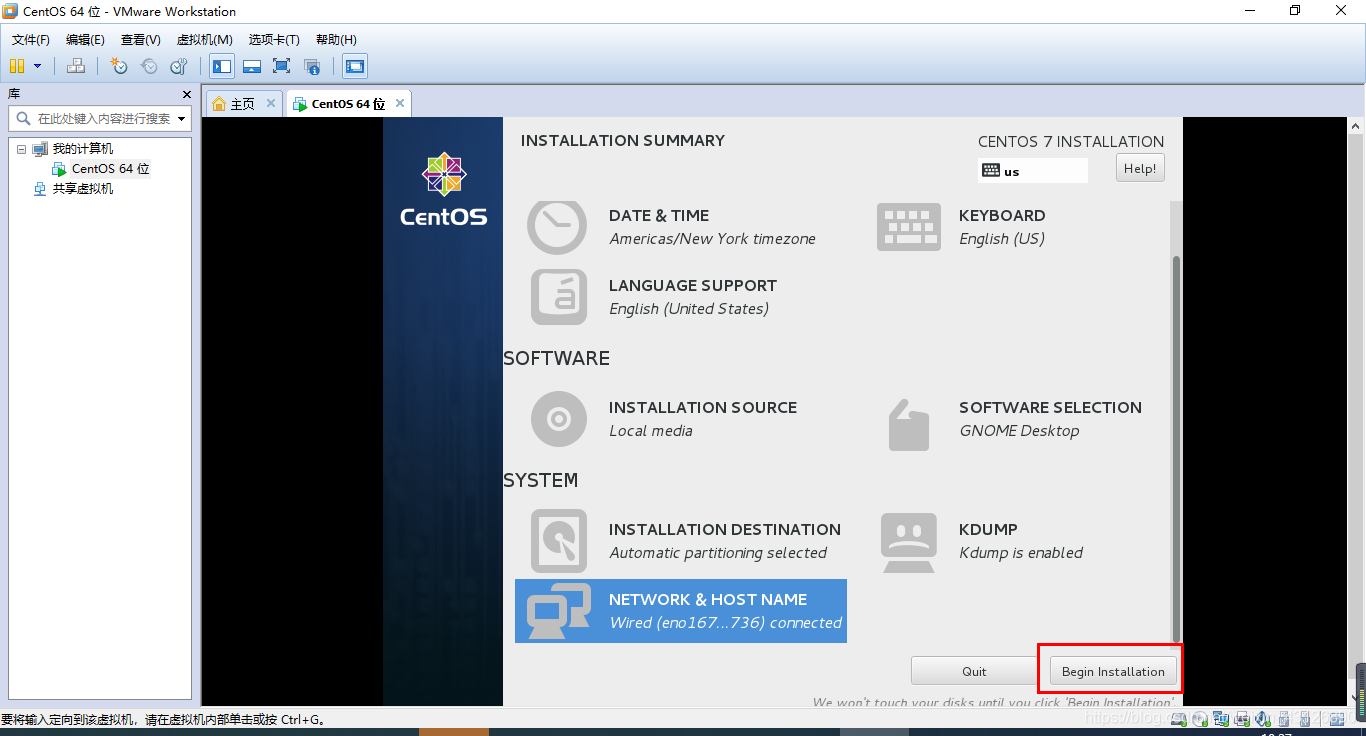Click the Unity mode toolbar icon
The width and height of the screenshot is (1366, 736).
(312, 66)
